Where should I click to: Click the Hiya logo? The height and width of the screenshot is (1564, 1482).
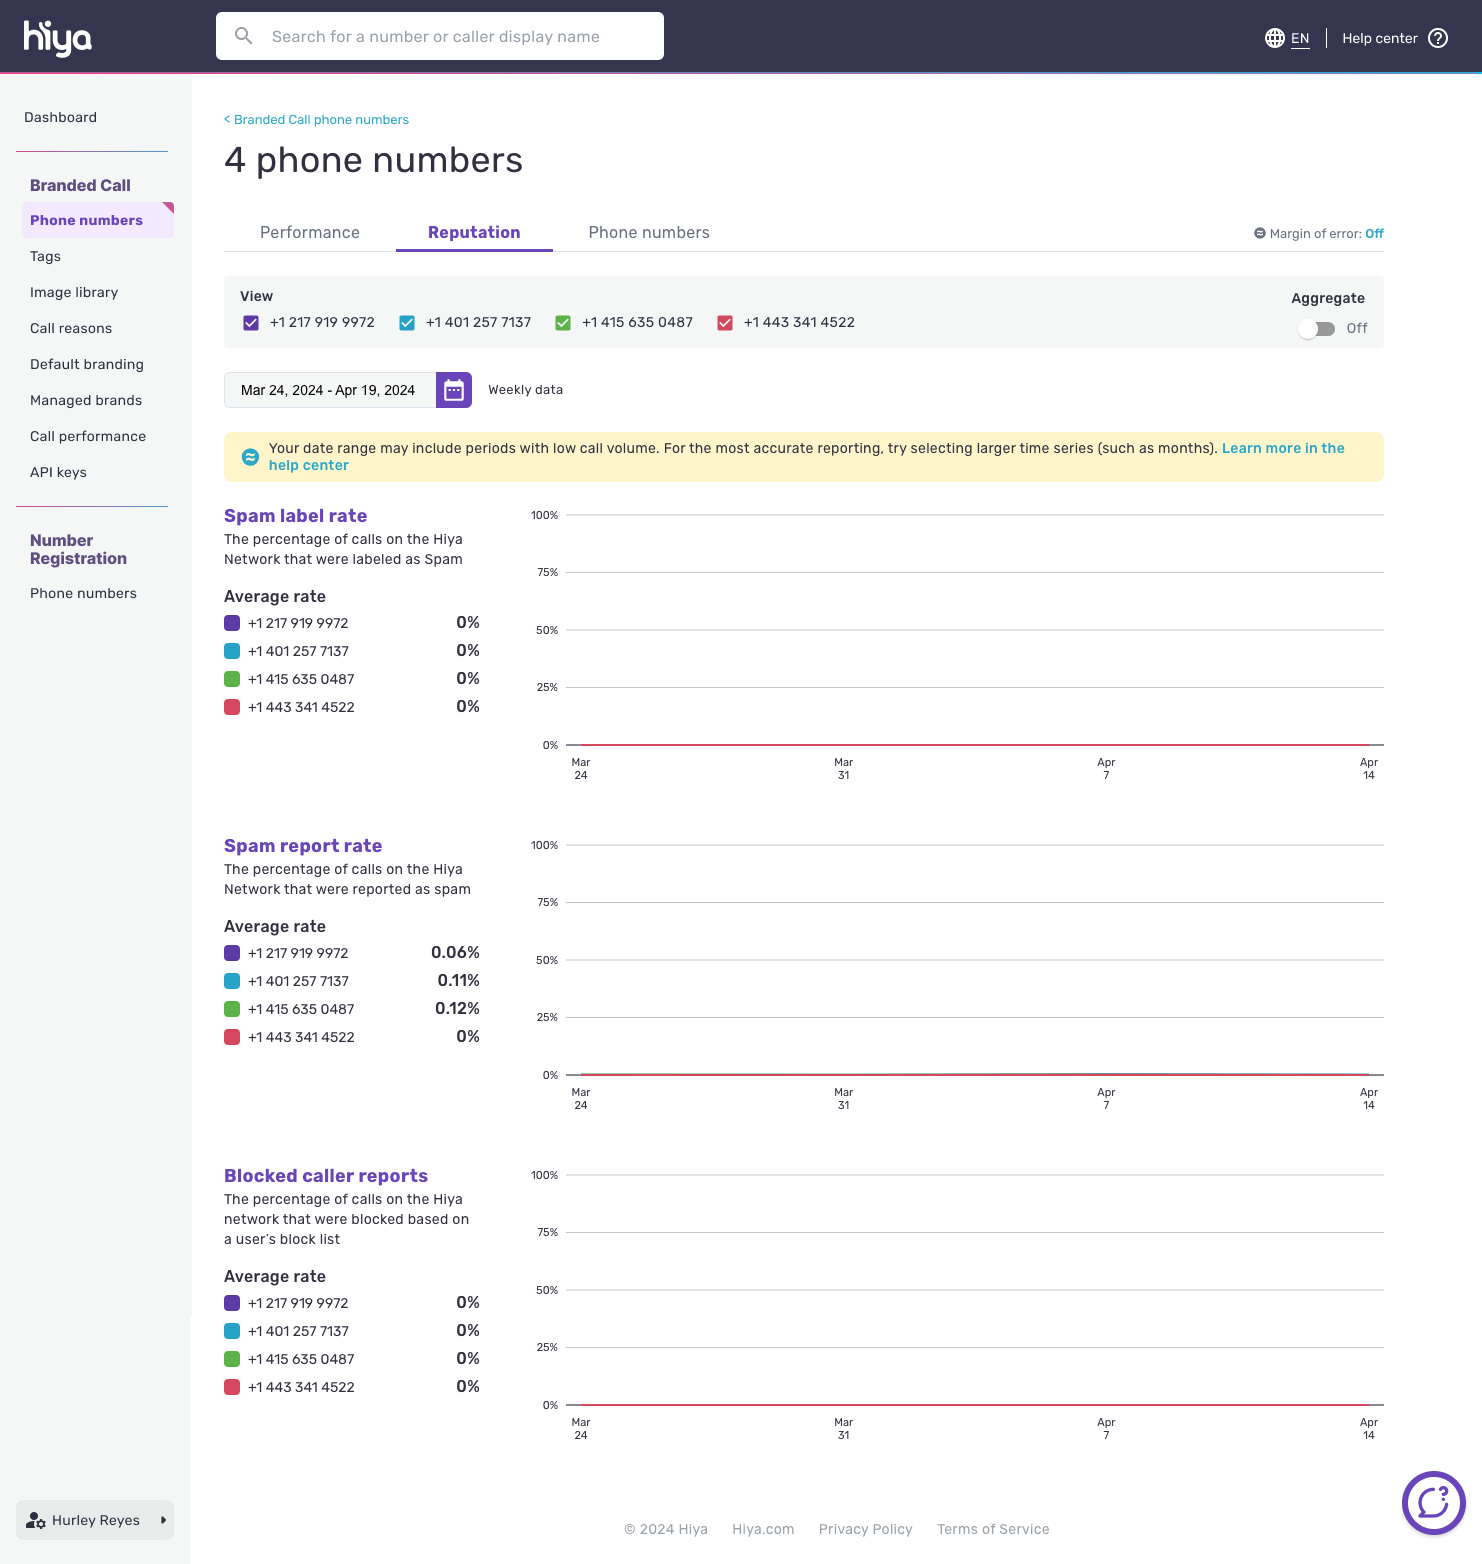[58, 37]
